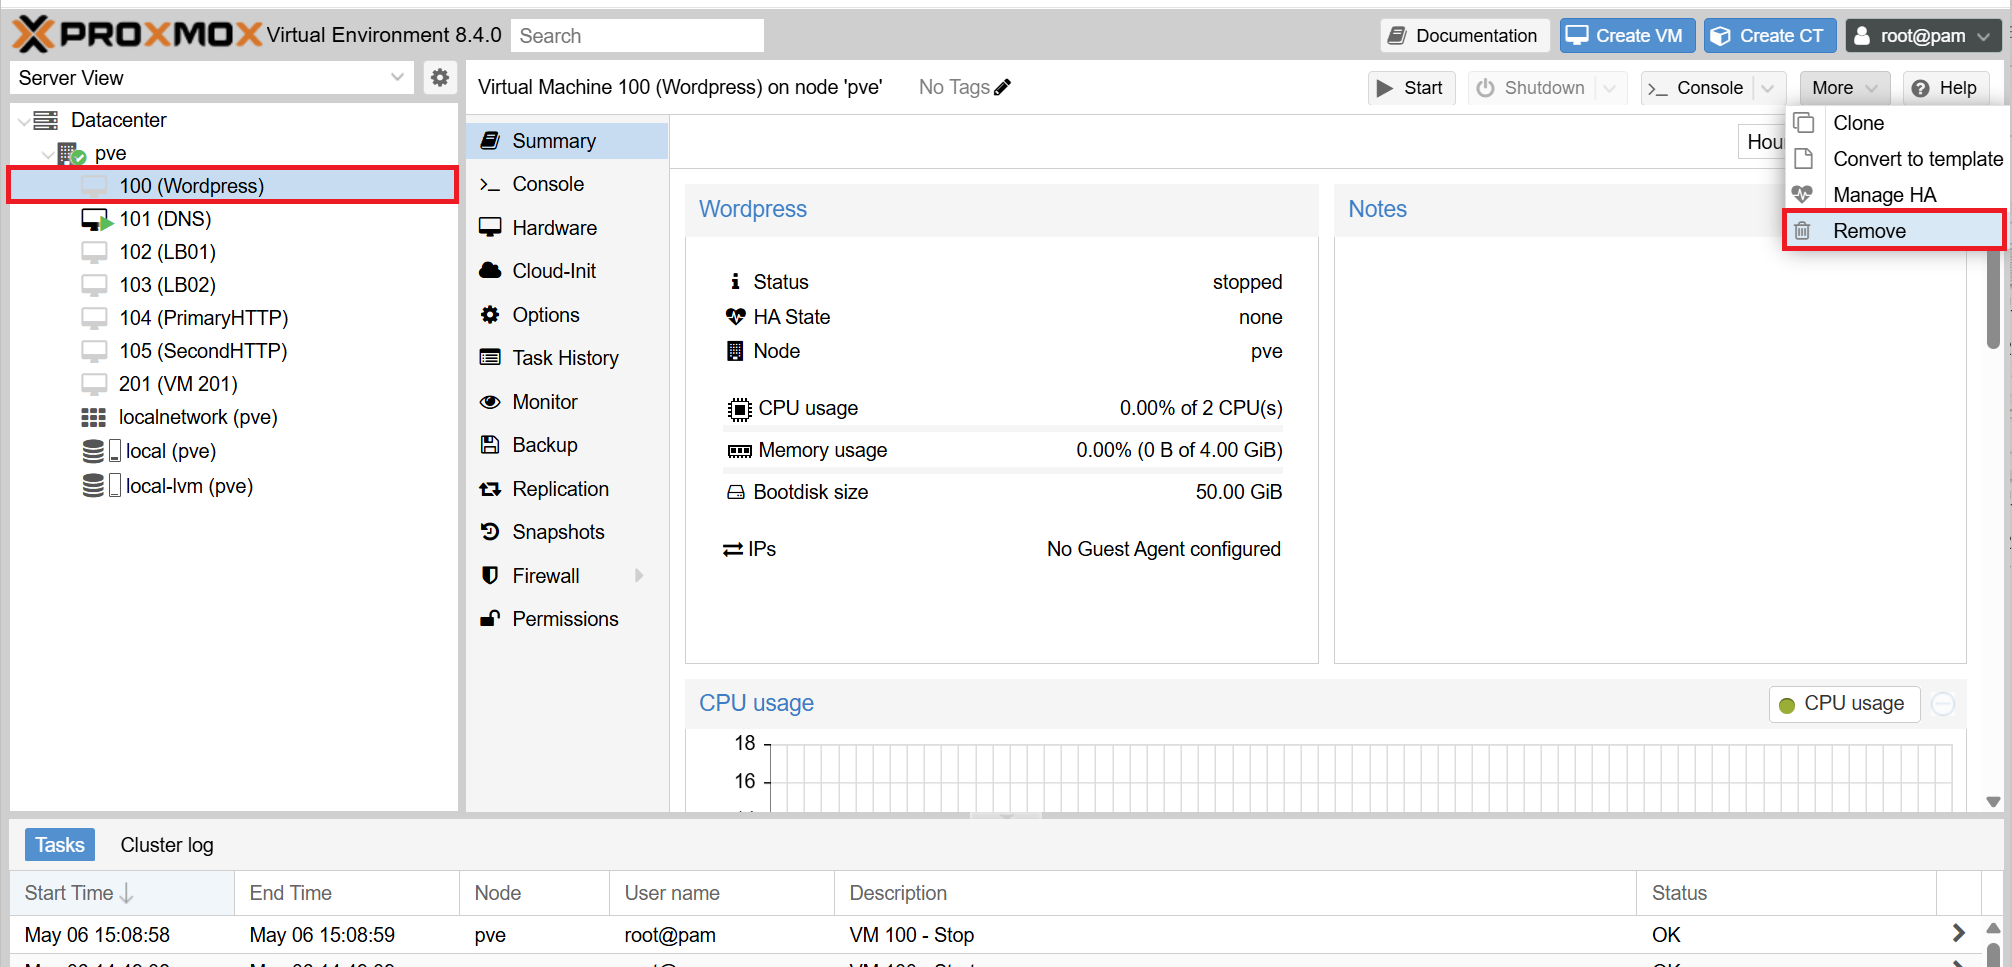
Task: Expand the Console button dropdown arrow
Action: 1768,88
